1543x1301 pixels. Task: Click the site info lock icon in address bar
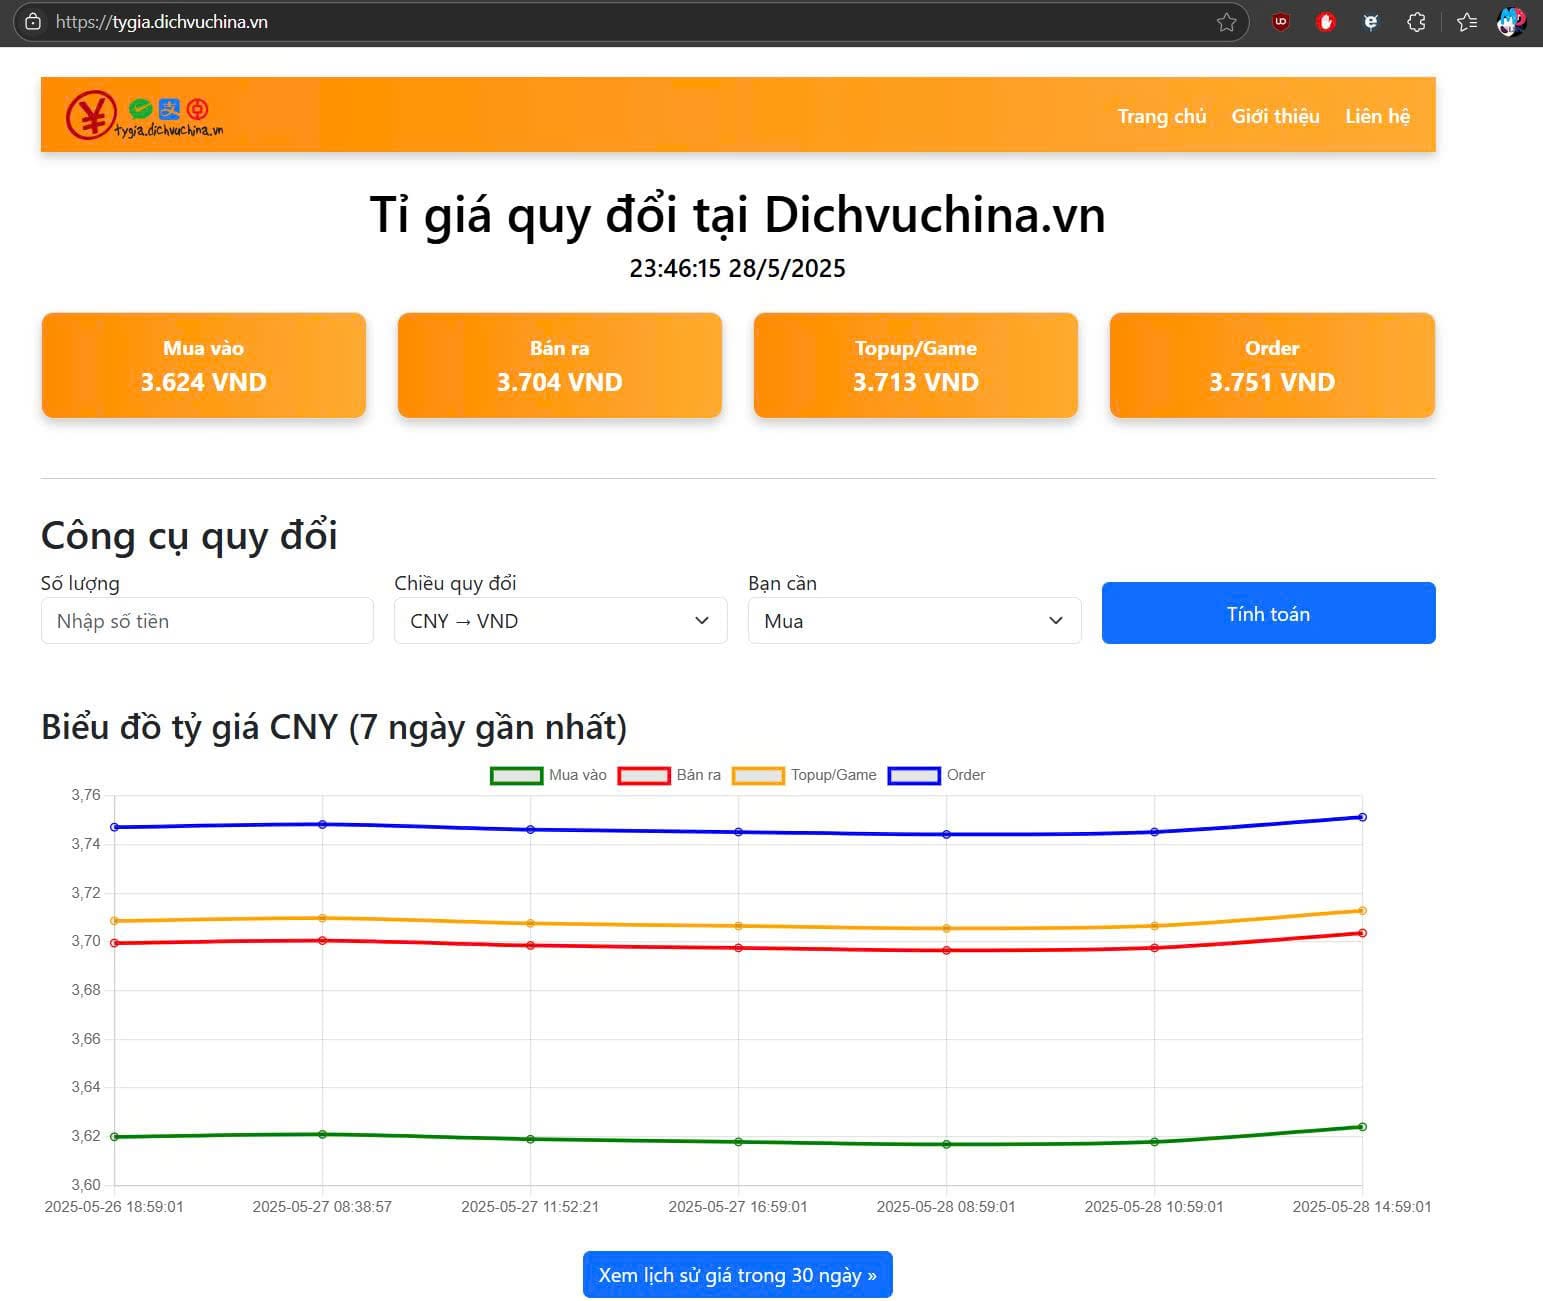click(x=33, y=22)
